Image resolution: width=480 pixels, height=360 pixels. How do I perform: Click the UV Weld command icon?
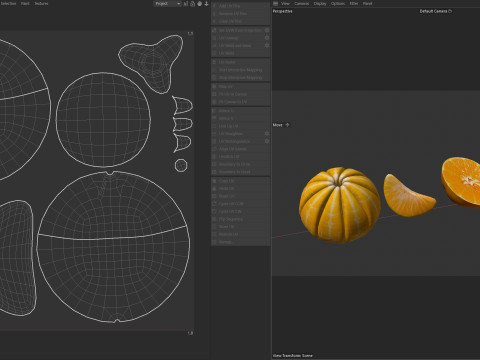[214, 53]
